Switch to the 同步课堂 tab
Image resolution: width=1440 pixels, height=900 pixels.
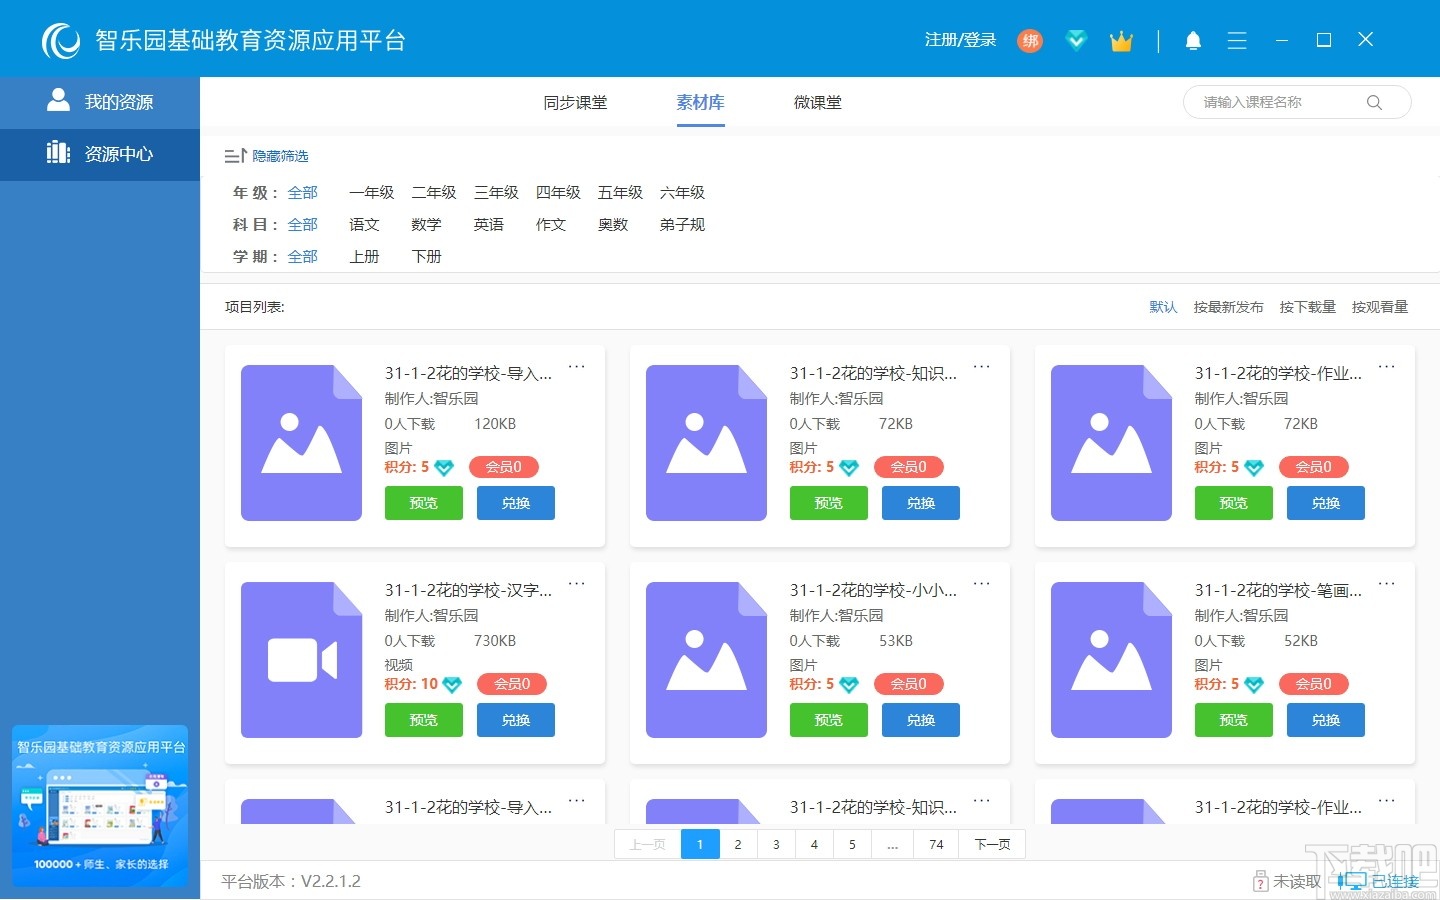[575, 102]
